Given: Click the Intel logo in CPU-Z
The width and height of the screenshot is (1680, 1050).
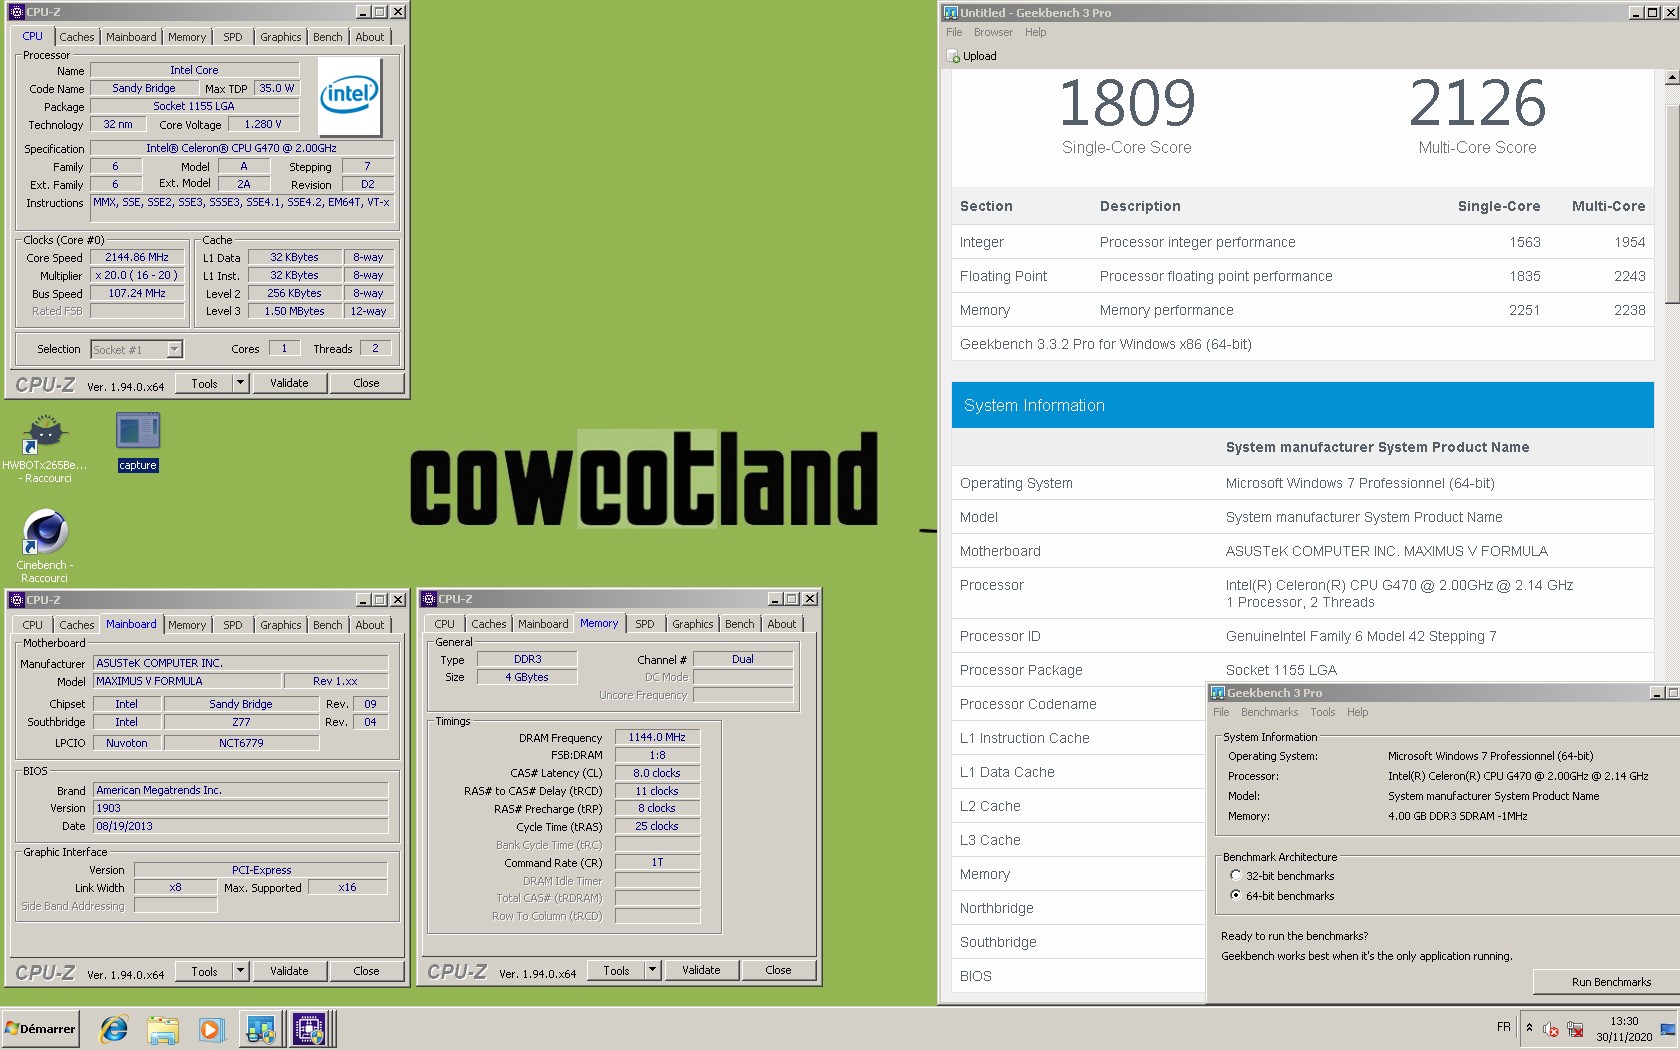Looking at the screenshot, I should pos(349,96).
